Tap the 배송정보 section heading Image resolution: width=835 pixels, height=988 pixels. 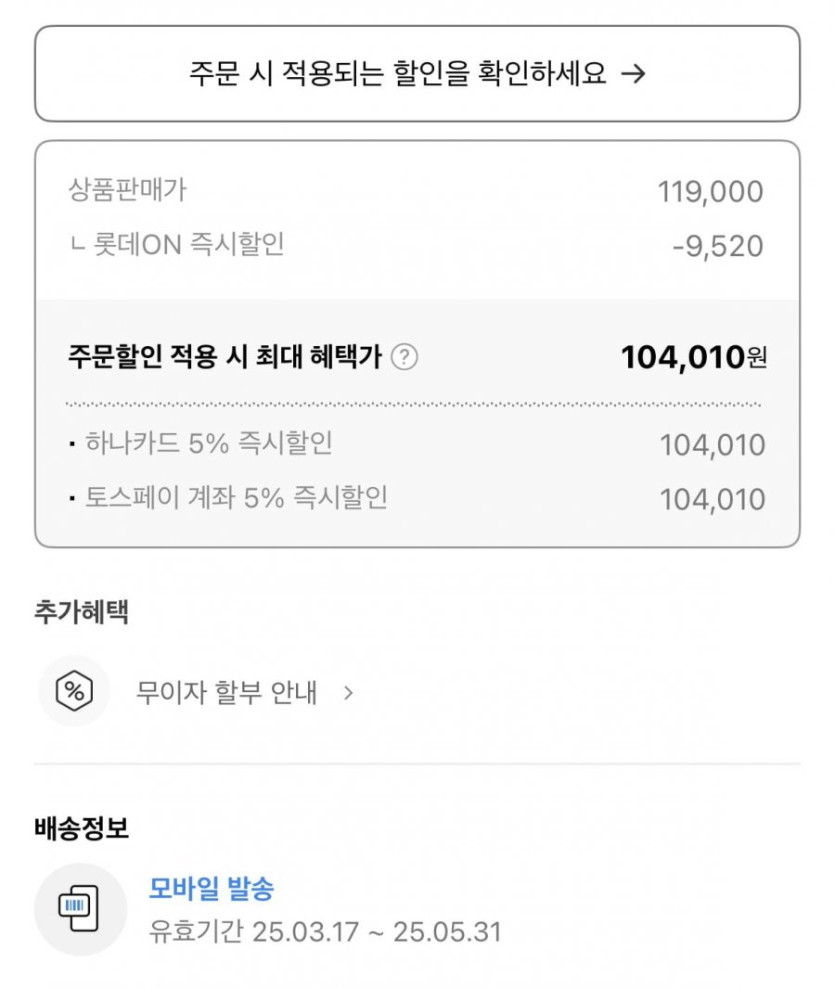81,828
